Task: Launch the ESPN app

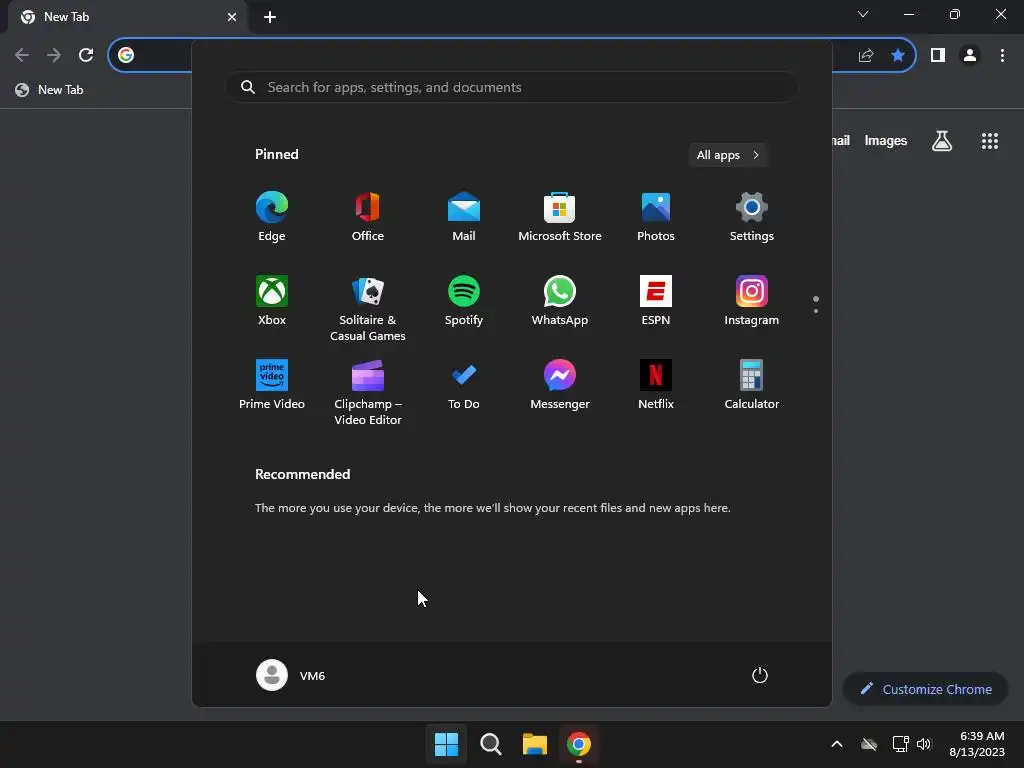Action: click(x=656, y=300)
